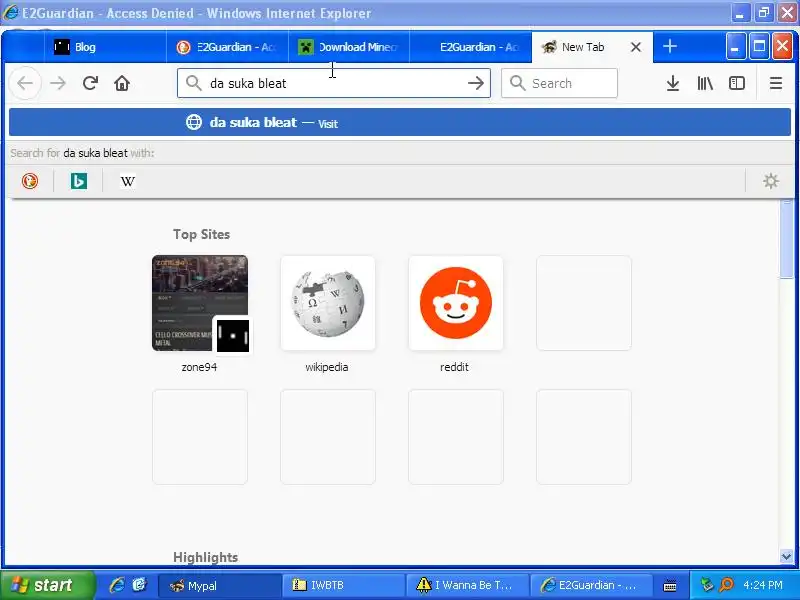Open the downloads panel
Image resolution: width=800 pixels, height=600 pixels.
click(x=673, y=83)
